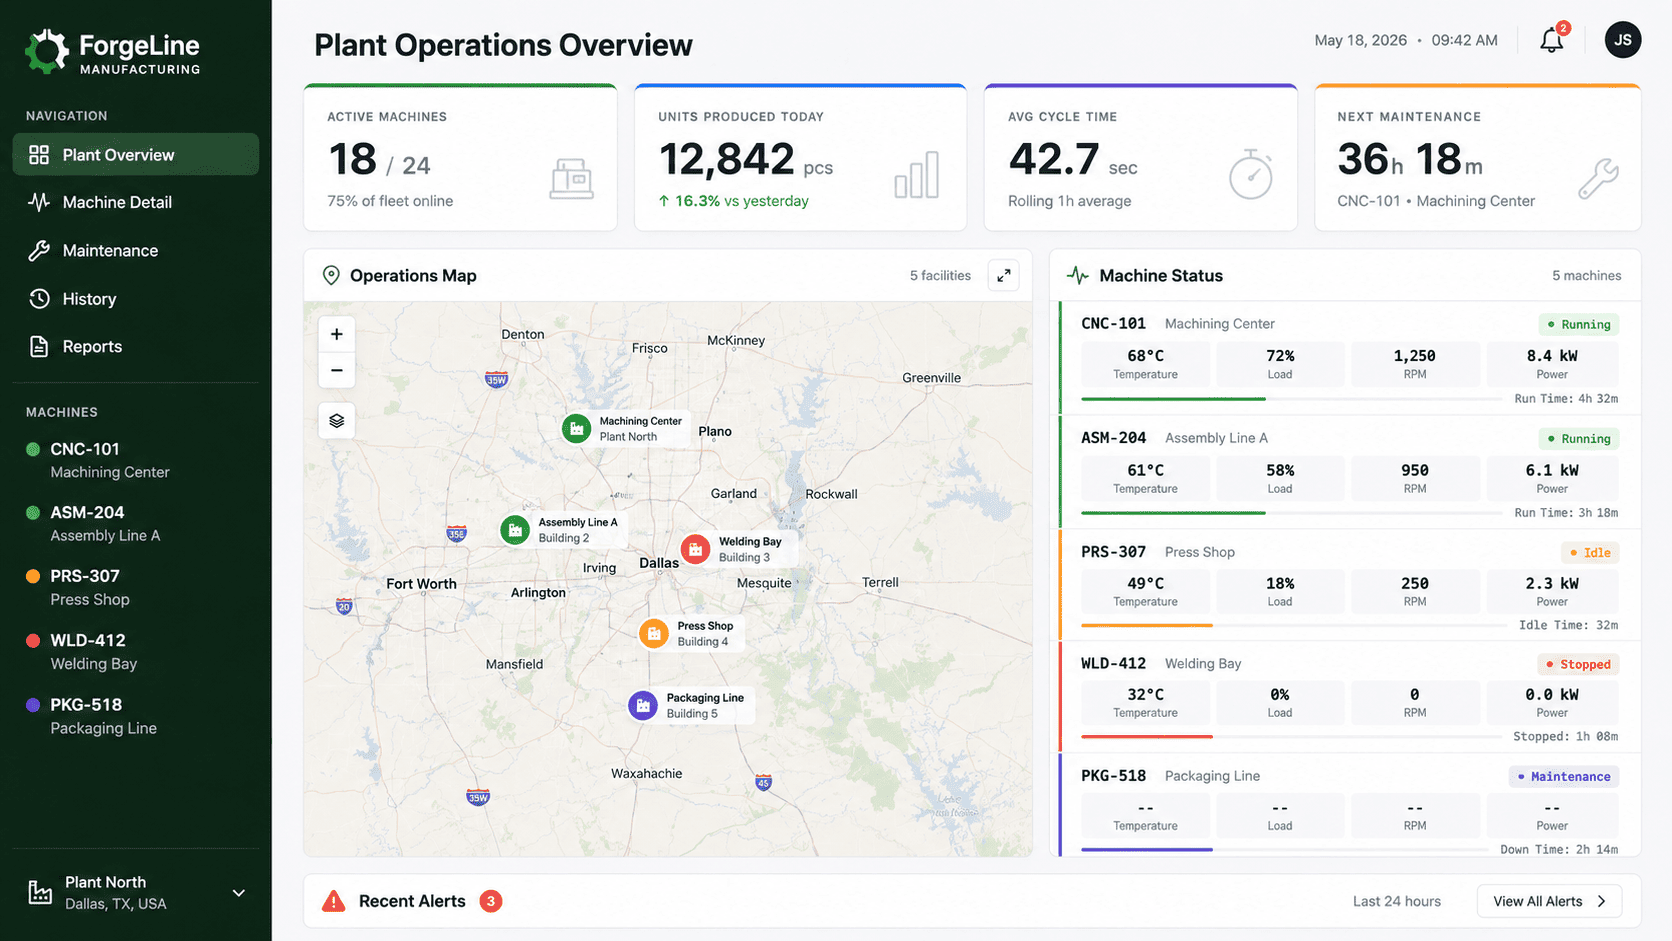Click 'Down Time: 2h 14m' for PKG-518

pos(1559,849)
